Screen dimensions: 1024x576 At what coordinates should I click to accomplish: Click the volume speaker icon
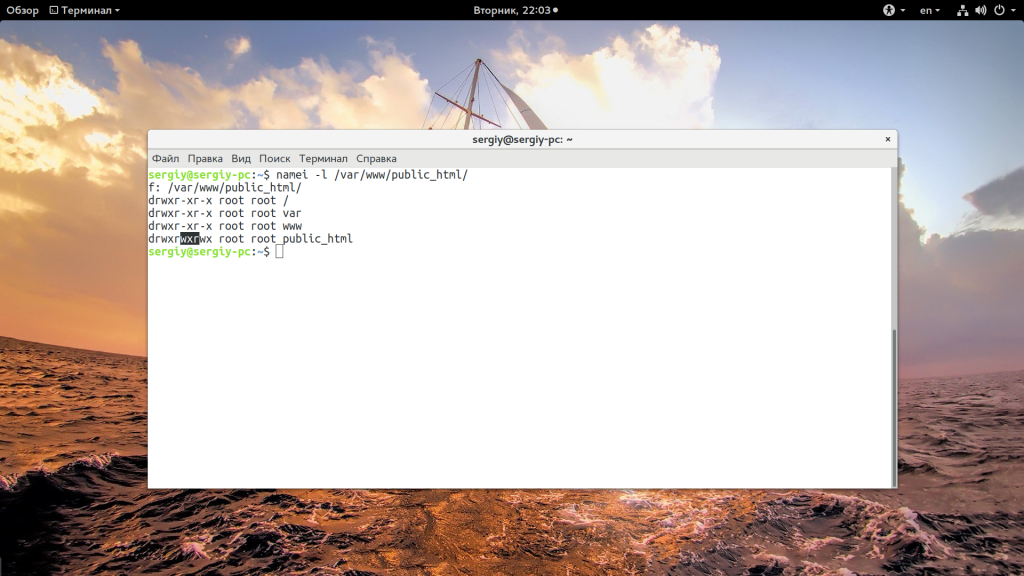tap(980, 10)
